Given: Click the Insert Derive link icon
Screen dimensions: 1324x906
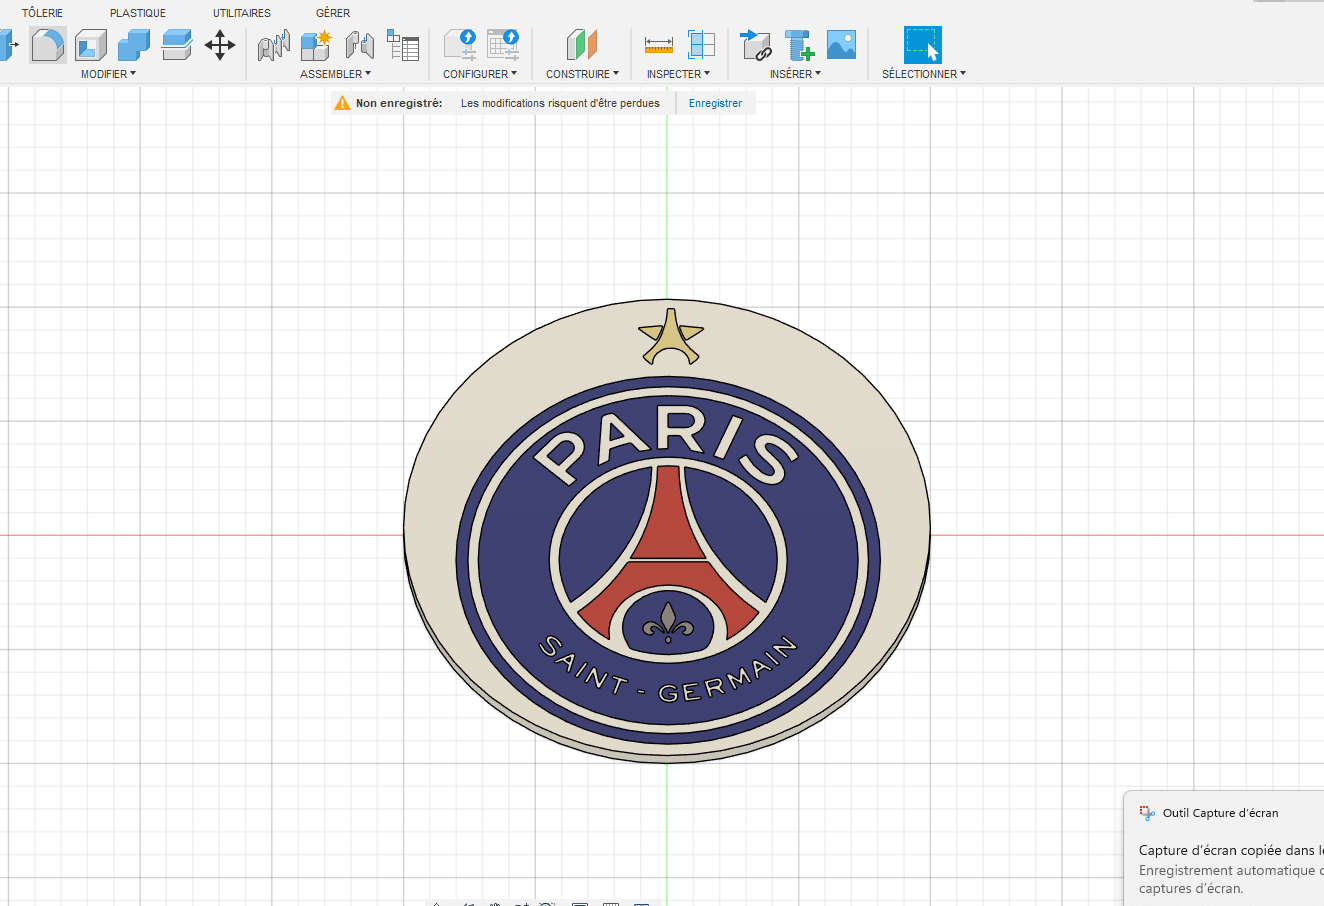Looking at the screenshot, I should [x=756, y=45].
